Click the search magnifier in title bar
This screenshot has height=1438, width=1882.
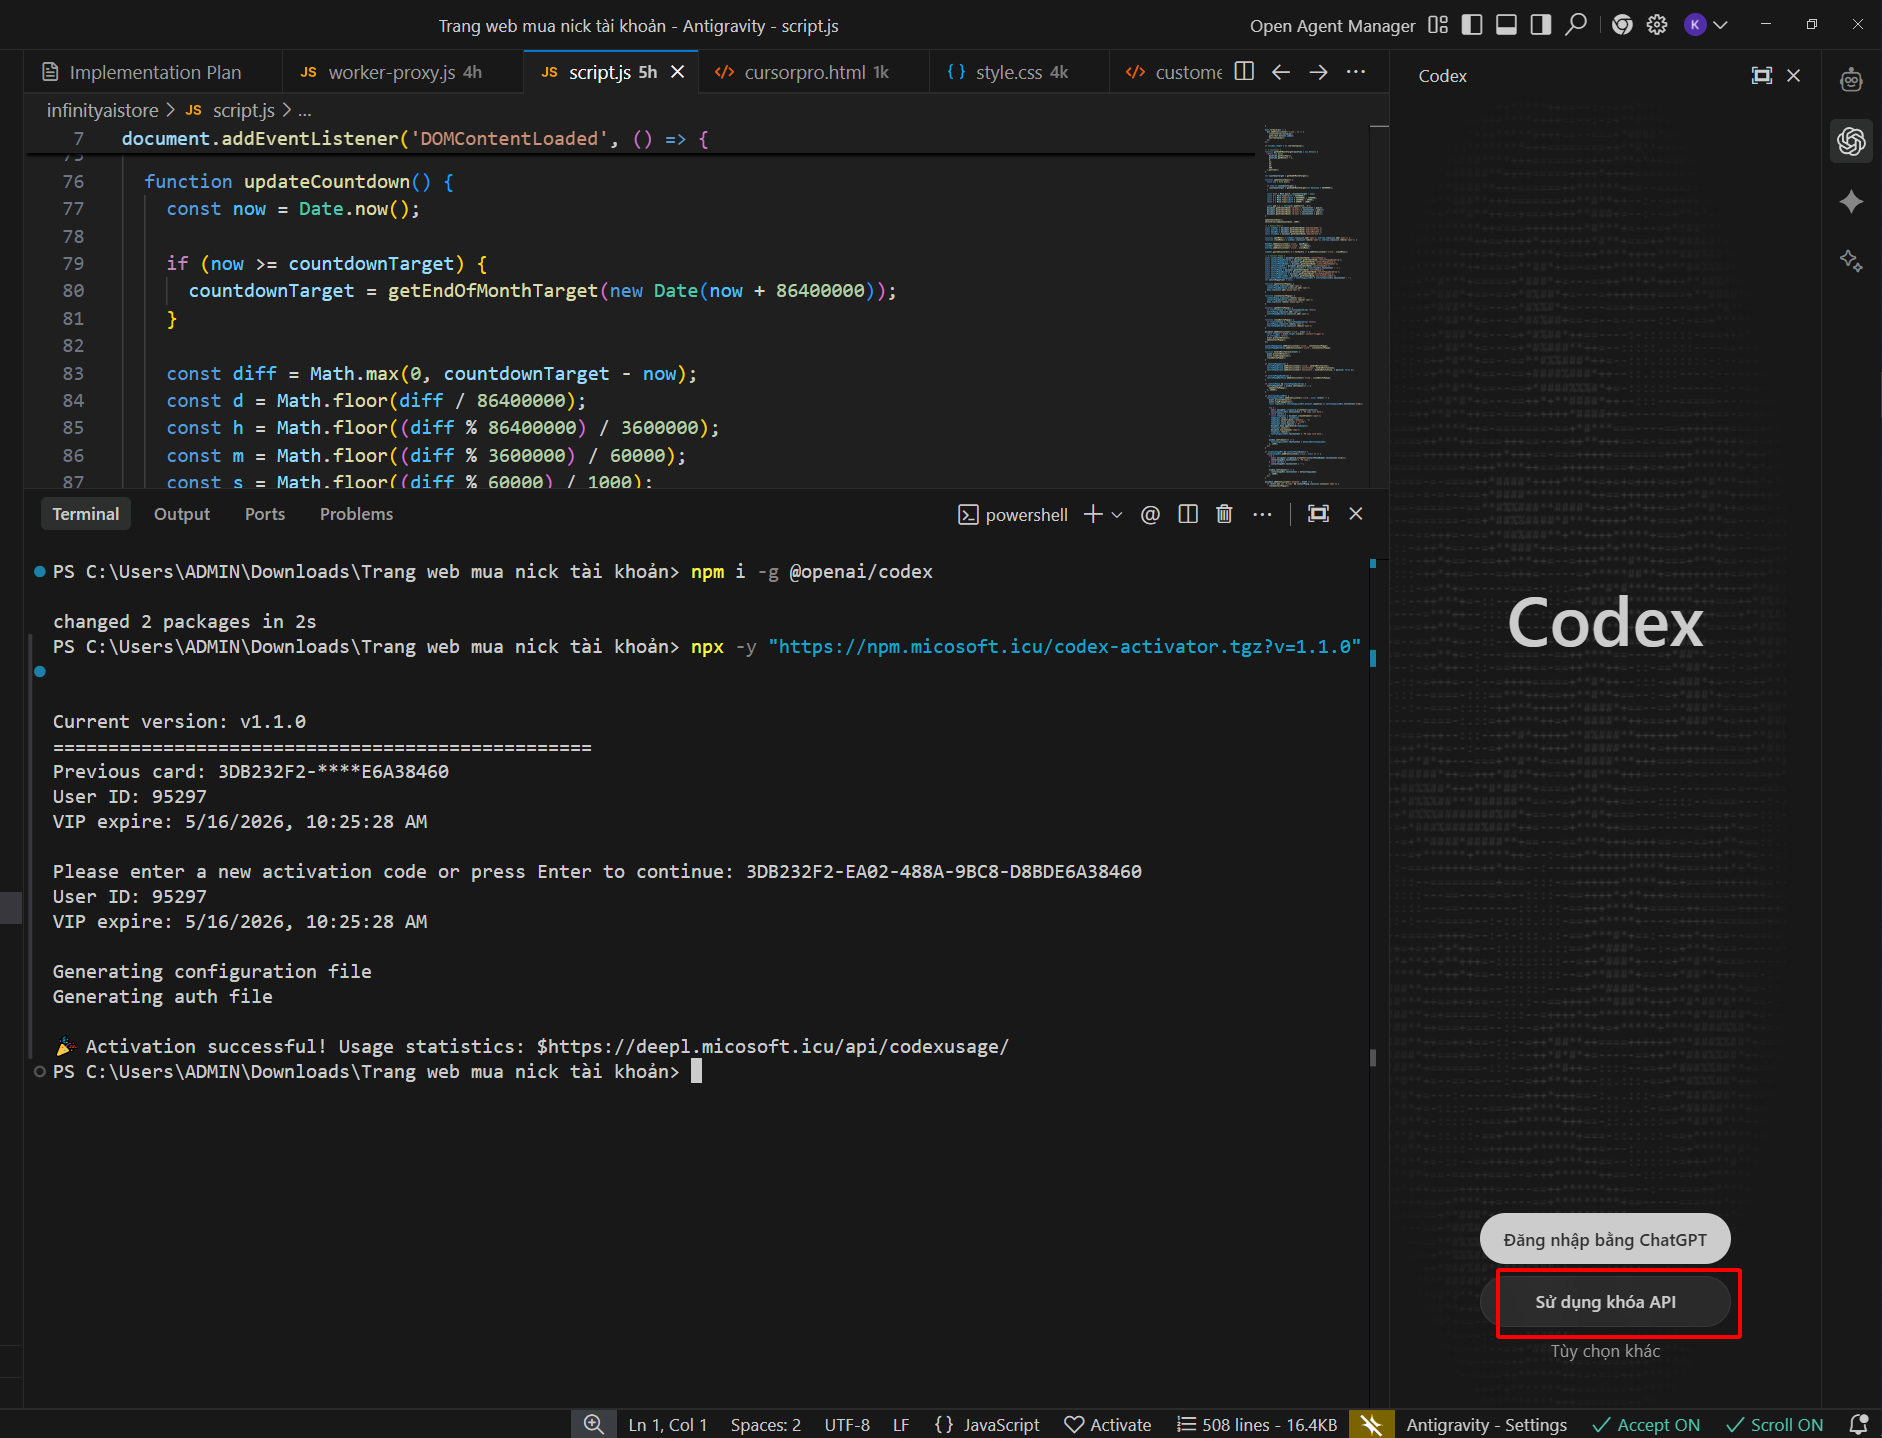(x=1576, y=24)
